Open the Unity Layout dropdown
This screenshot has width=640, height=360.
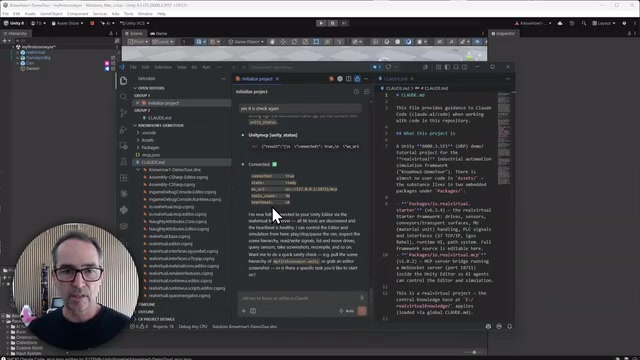click(x=604, y=23)
